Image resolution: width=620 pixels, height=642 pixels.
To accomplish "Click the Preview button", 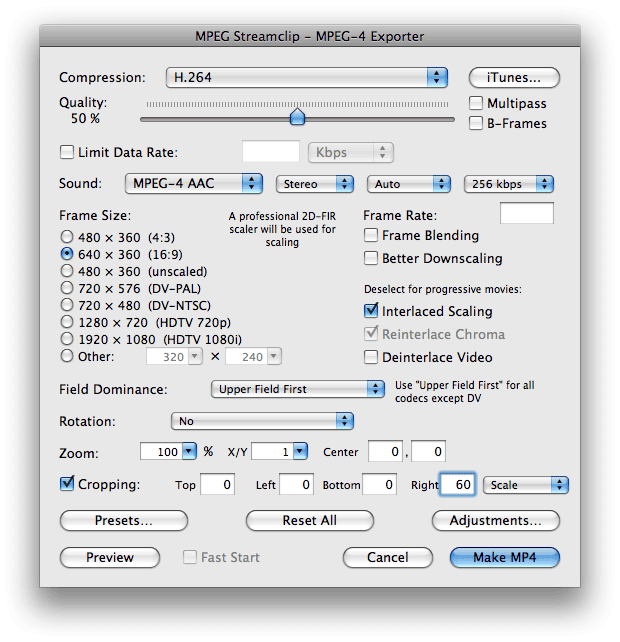I will [x=110, y=557].
